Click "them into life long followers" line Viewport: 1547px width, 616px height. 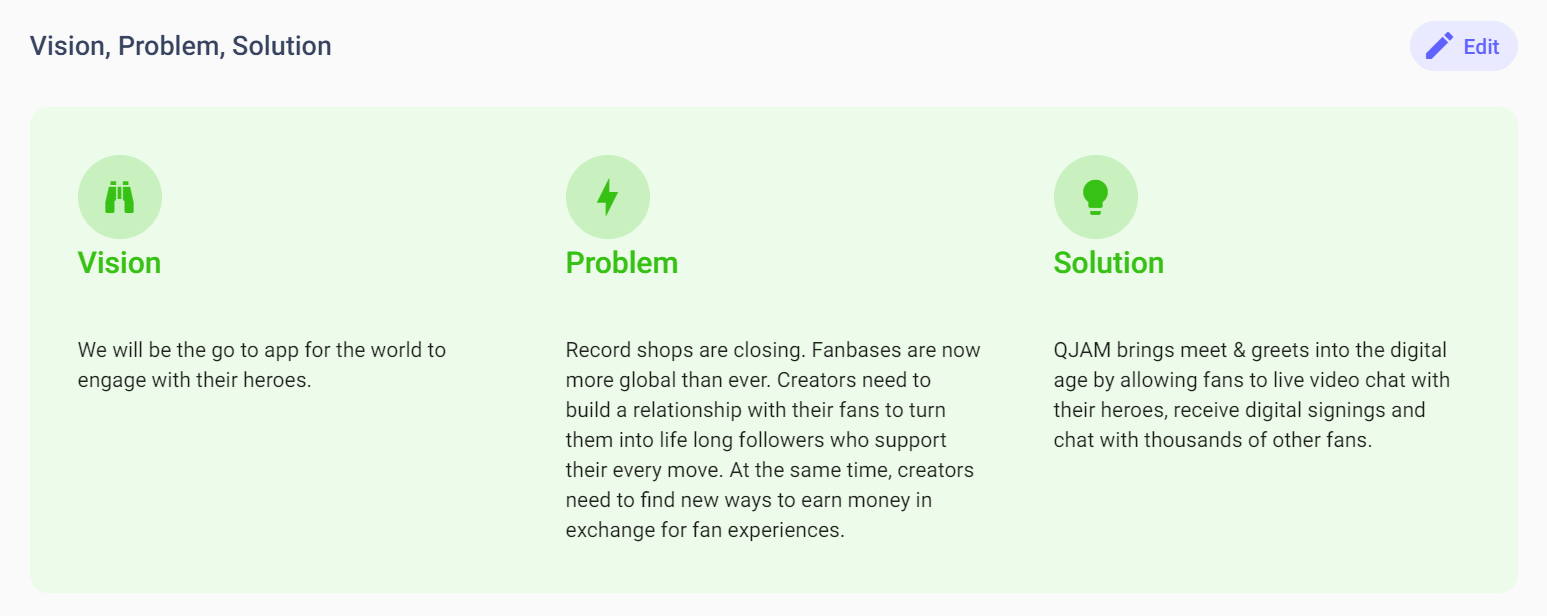[755, 440]
